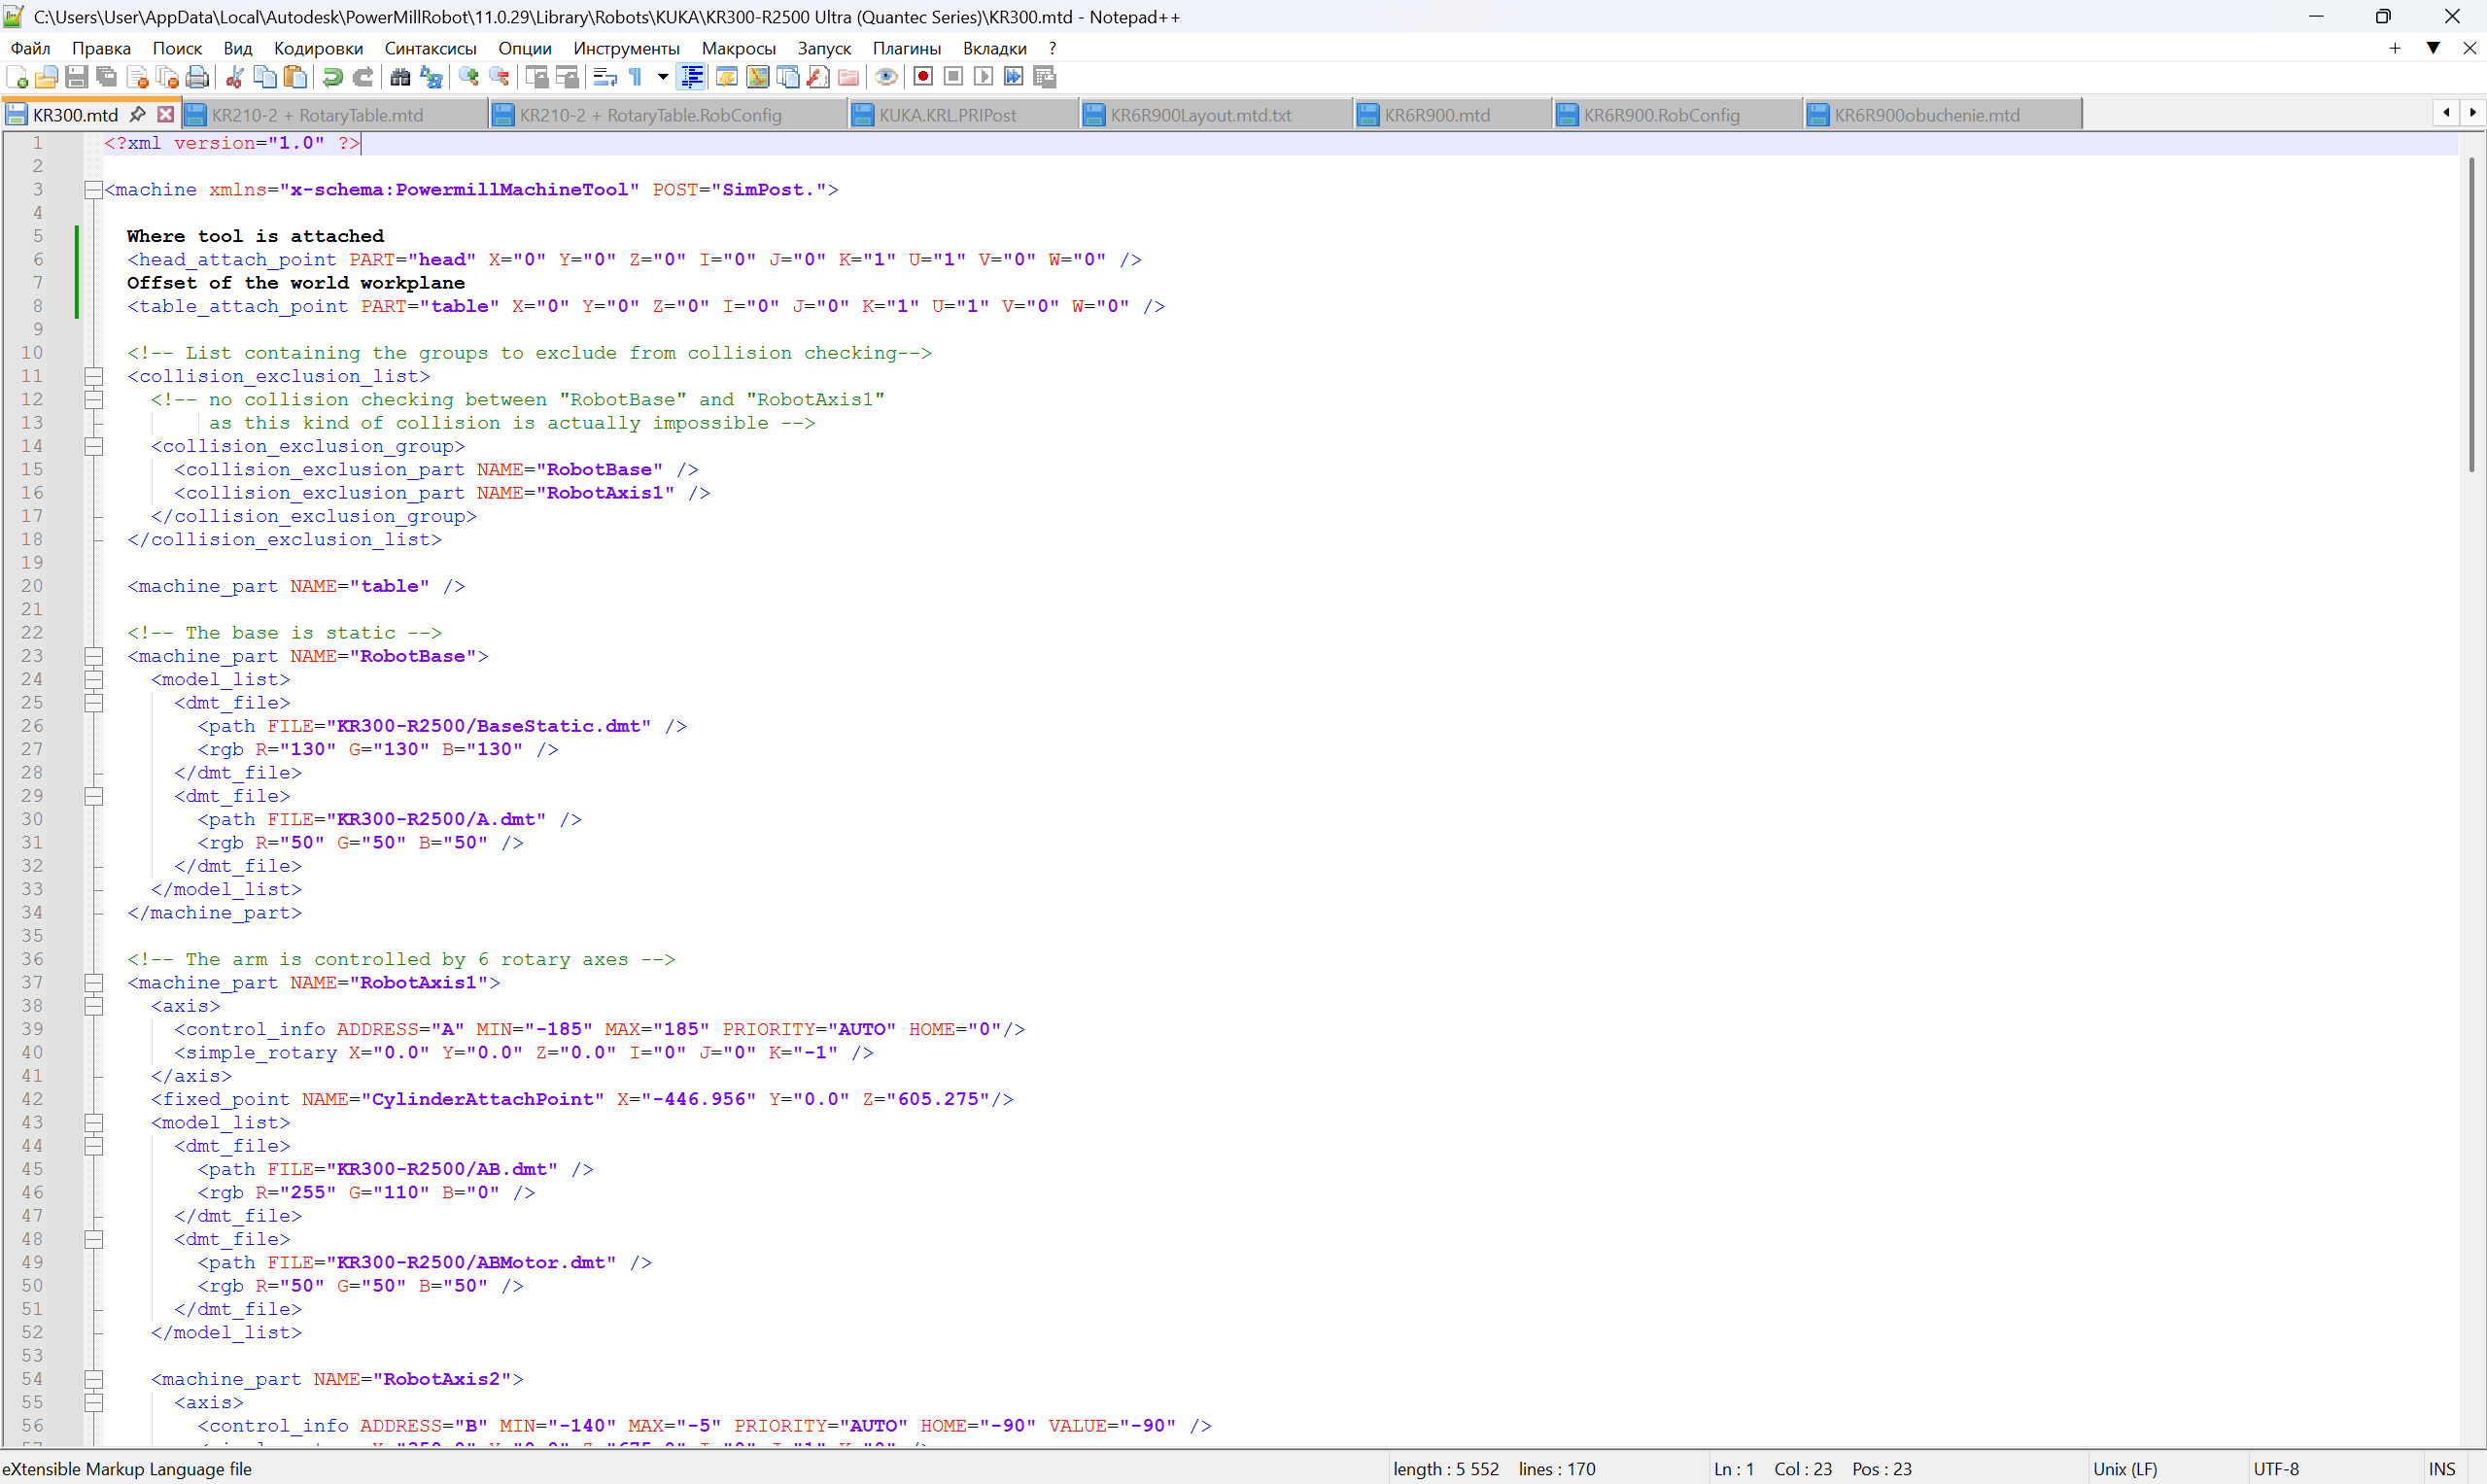
Task: Open the Синтаксисы menu
Action: coord(430,48)
